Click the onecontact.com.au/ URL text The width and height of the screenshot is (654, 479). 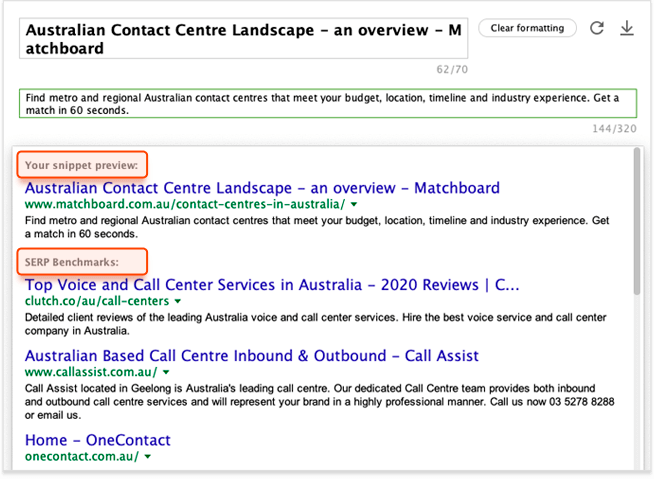(x=82, y=456)
